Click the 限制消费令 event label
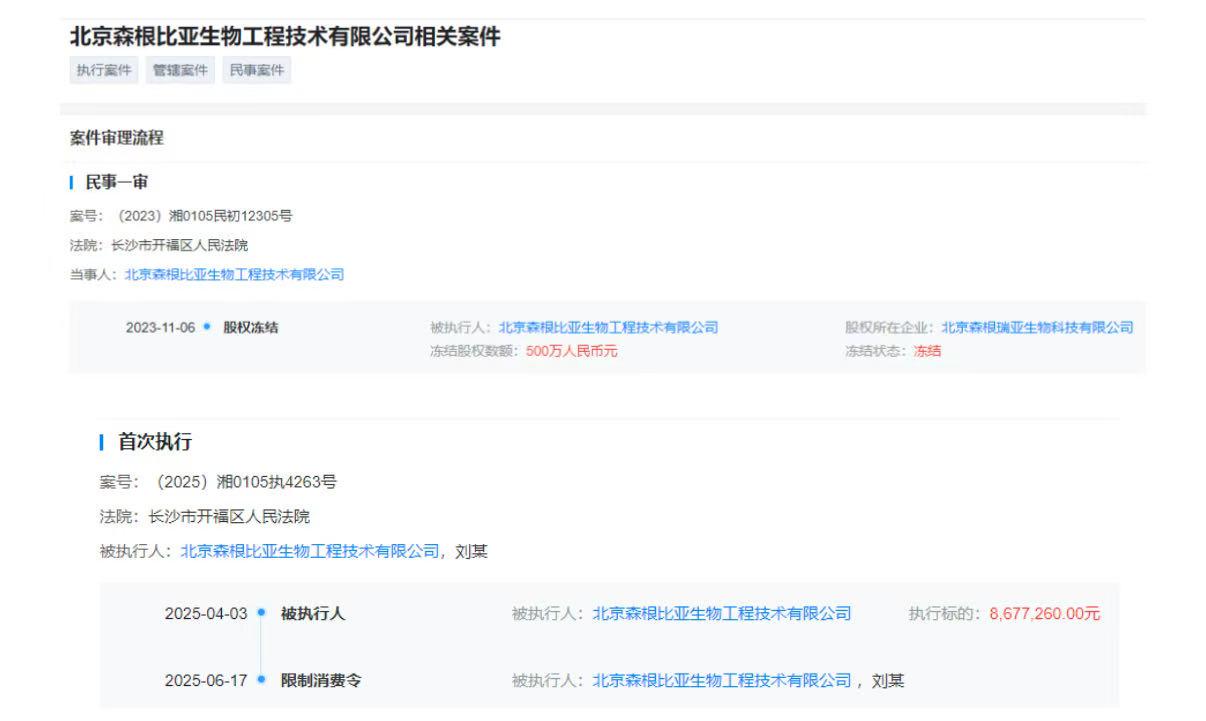The height and width of the screenshot is (721, 1206). (321, 680)
